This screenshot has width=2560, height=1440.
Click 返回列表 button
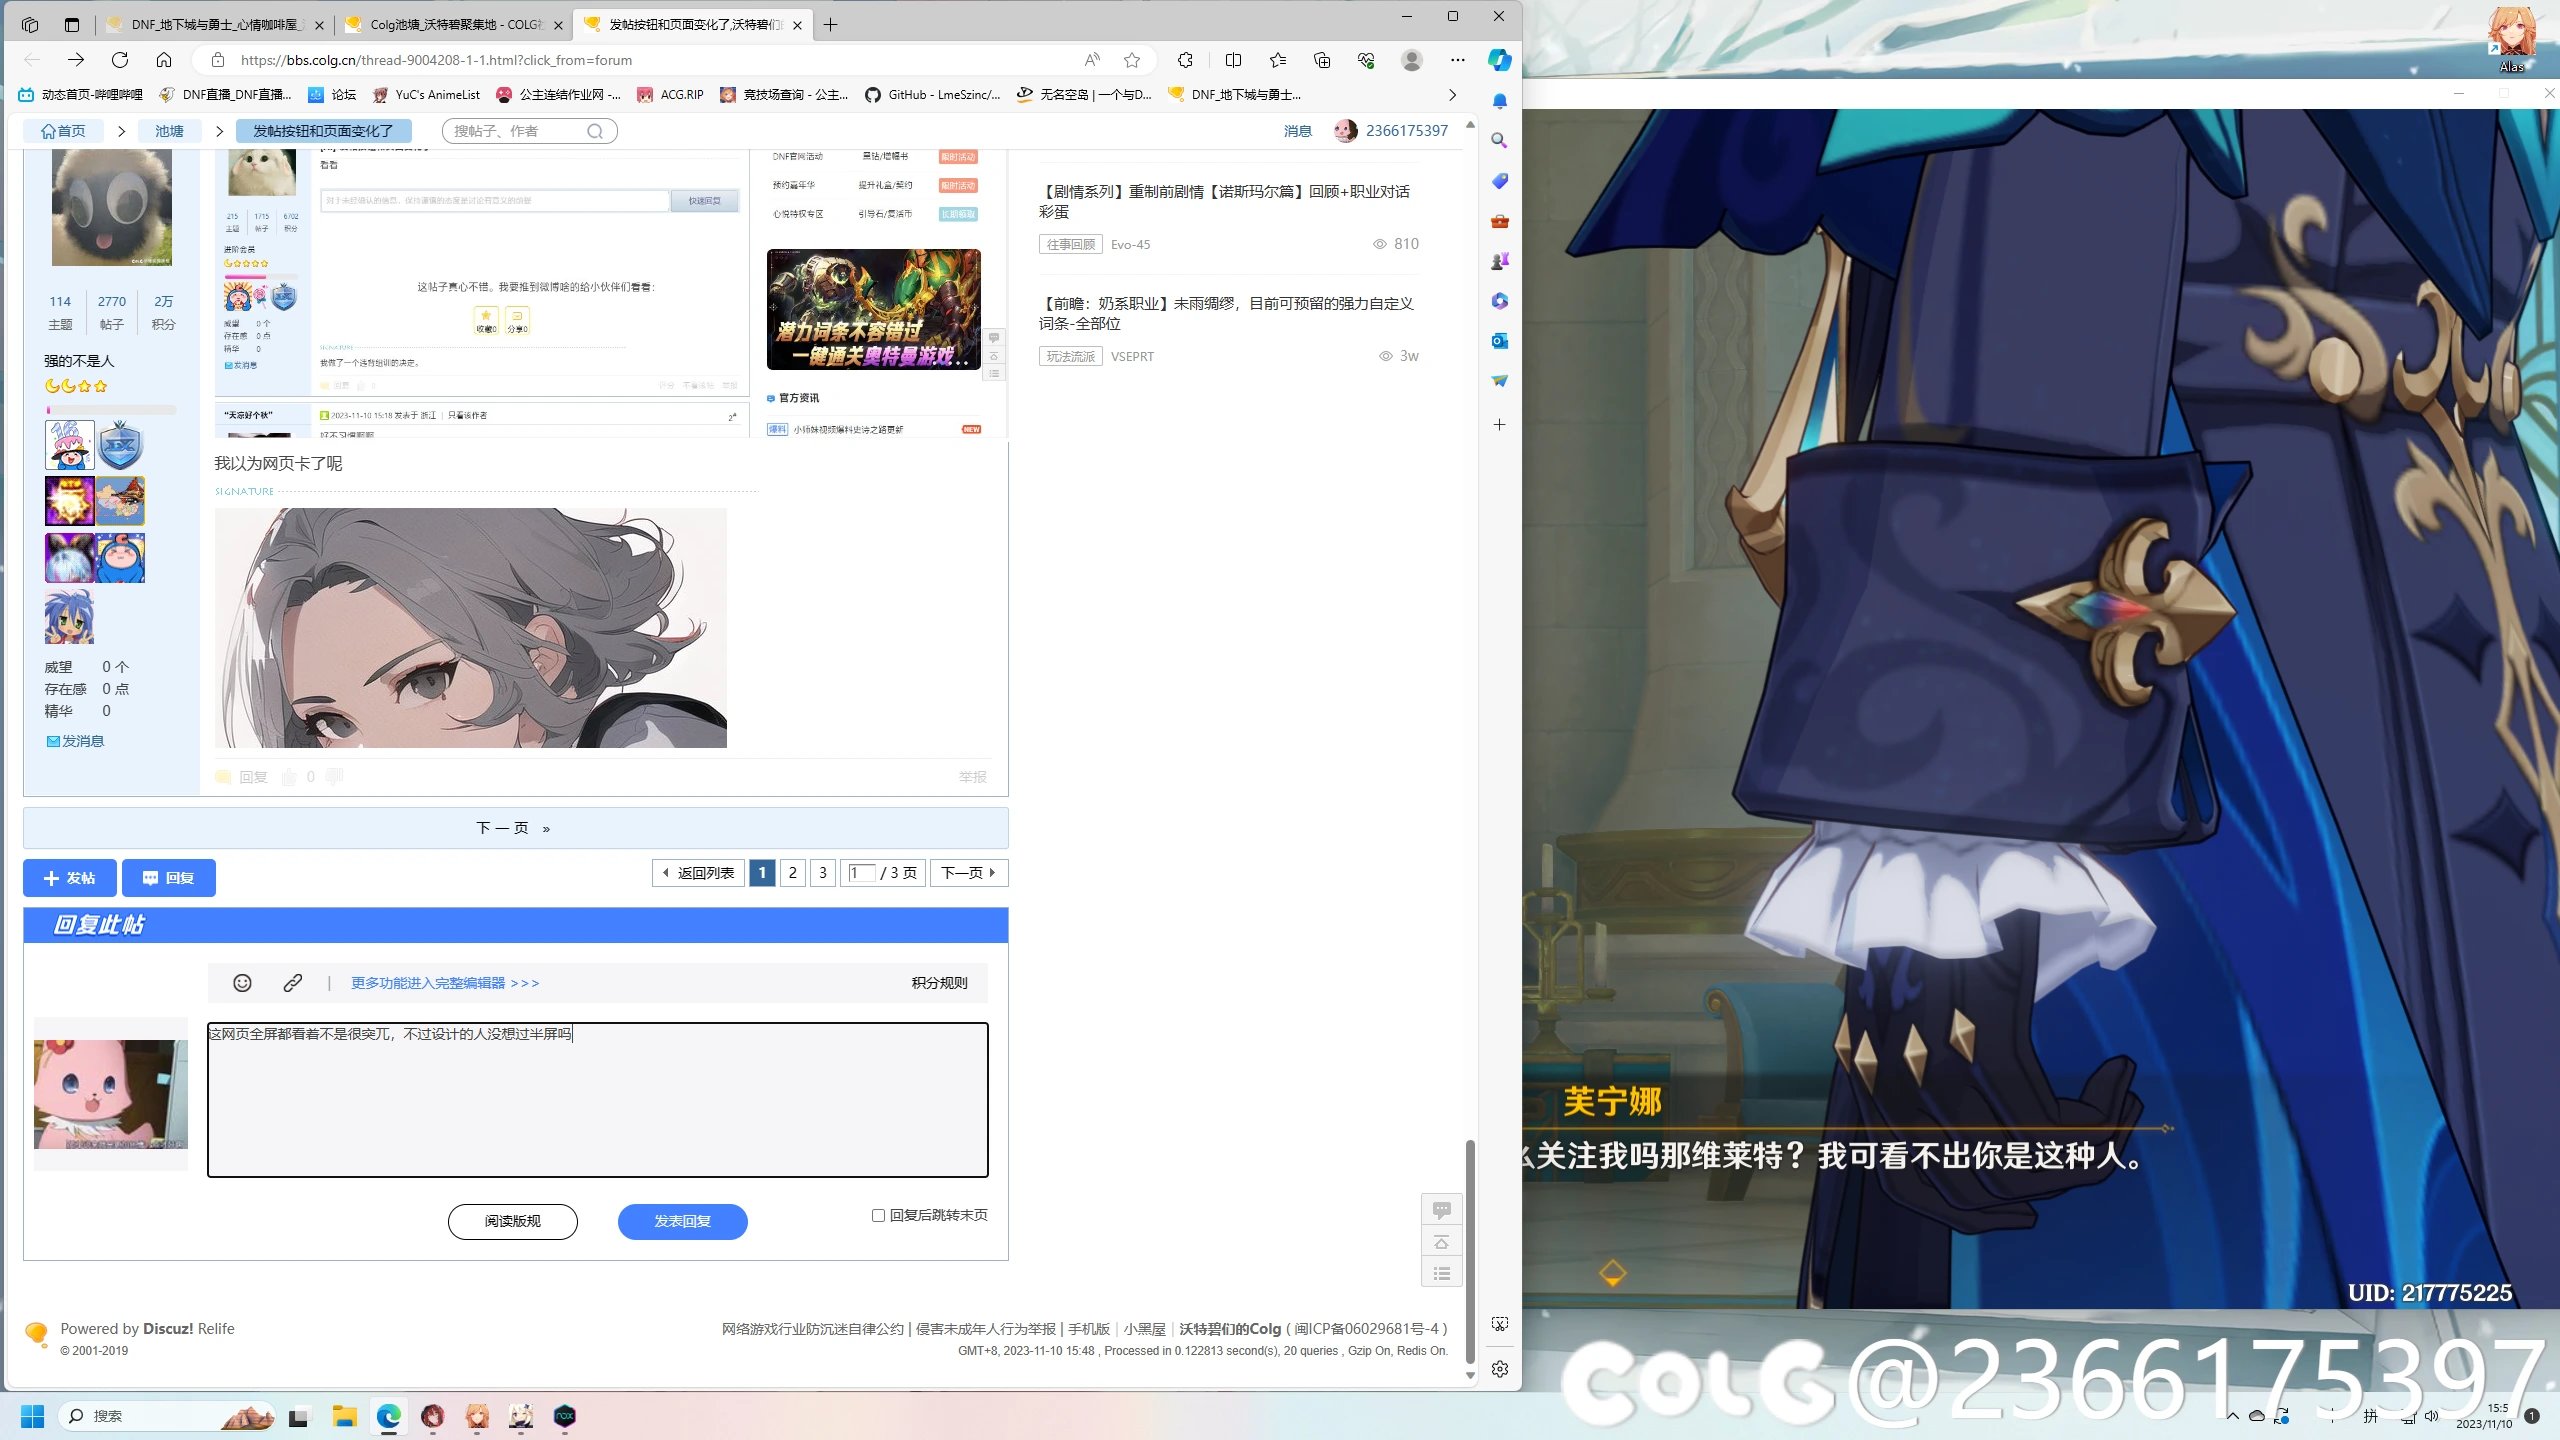[698, 873]
